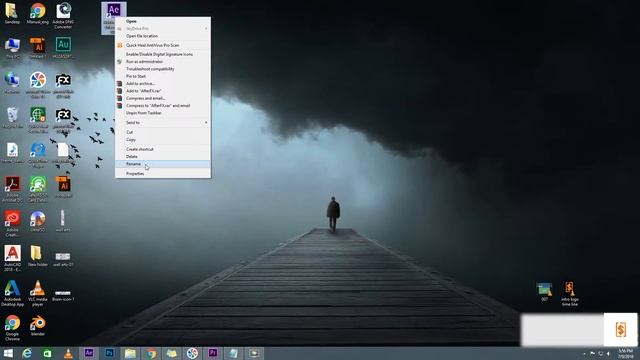The height and width of the screenshot is (360, 640).
Task: Open the Adobe DNG Converter desktop icon
Action: [x=63, y=16]
